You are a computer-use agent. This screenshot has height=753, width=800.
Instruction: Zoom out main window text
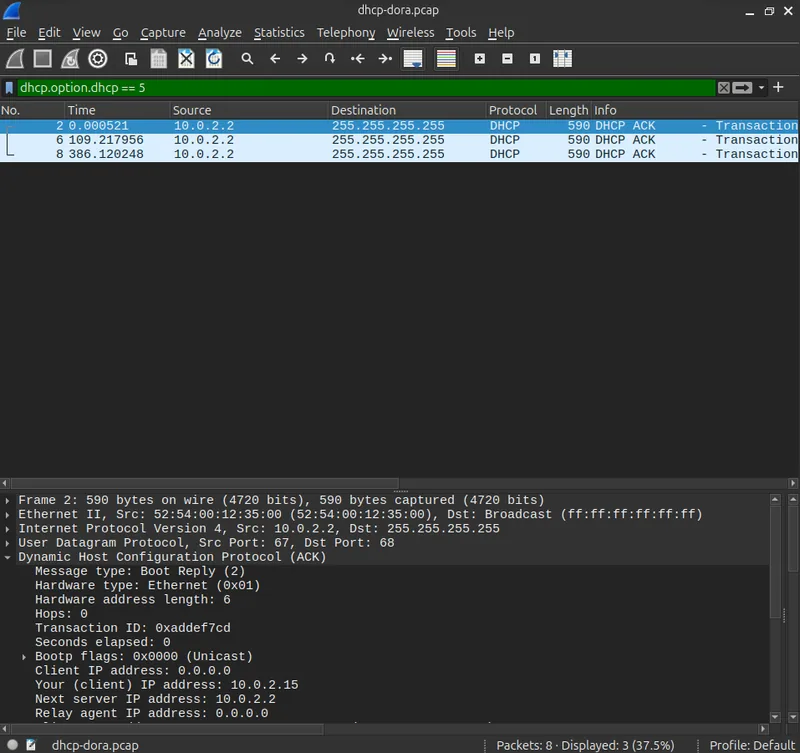(507, 59)
